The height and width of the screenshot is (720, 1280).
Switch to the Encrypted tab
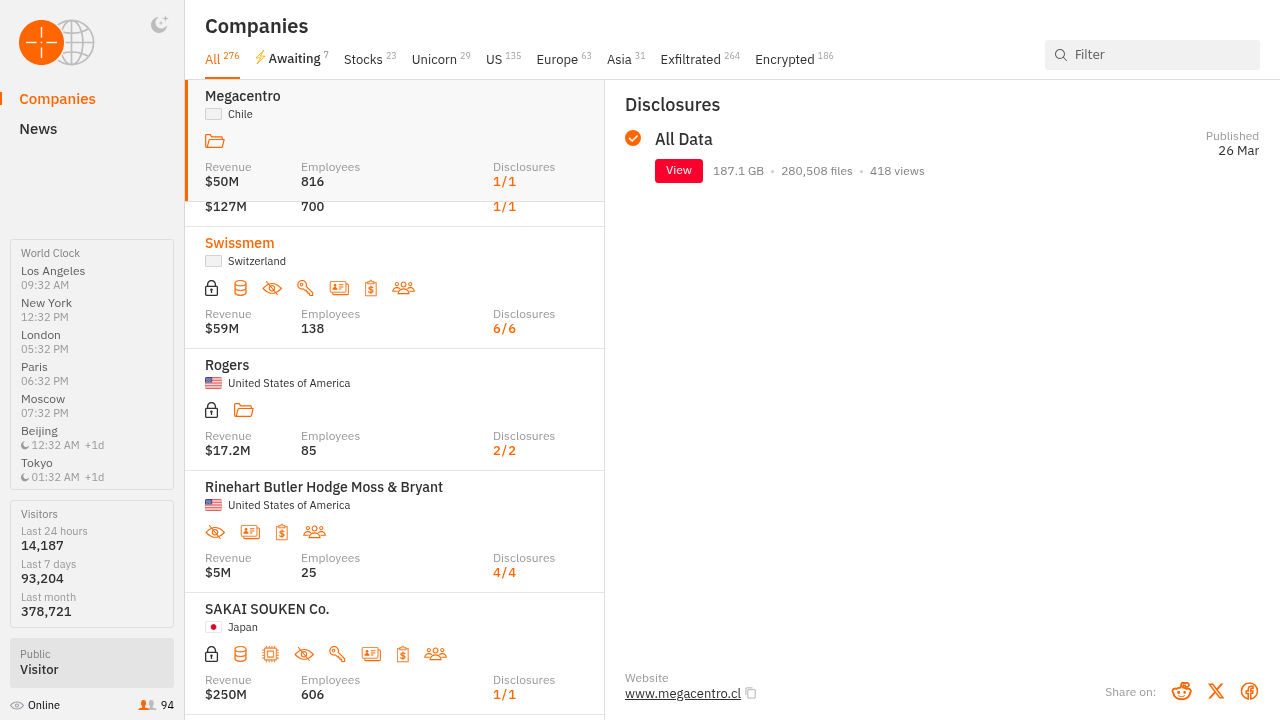tap(794, 59)
